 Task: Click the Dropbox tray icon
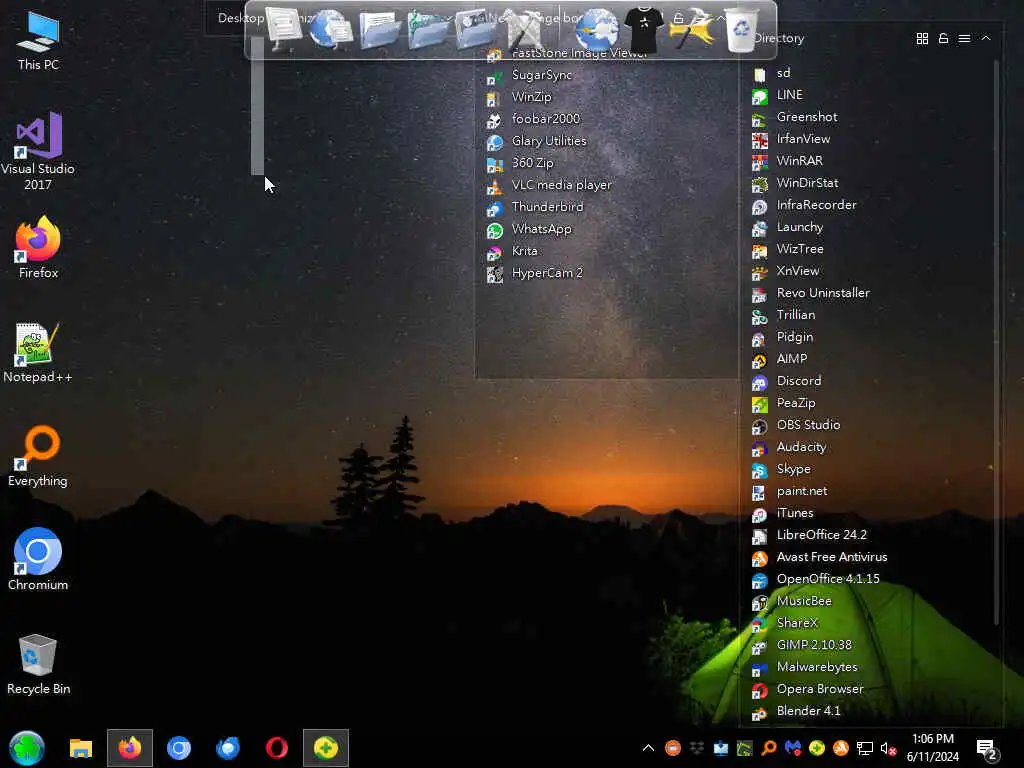[x=697, y=748]
